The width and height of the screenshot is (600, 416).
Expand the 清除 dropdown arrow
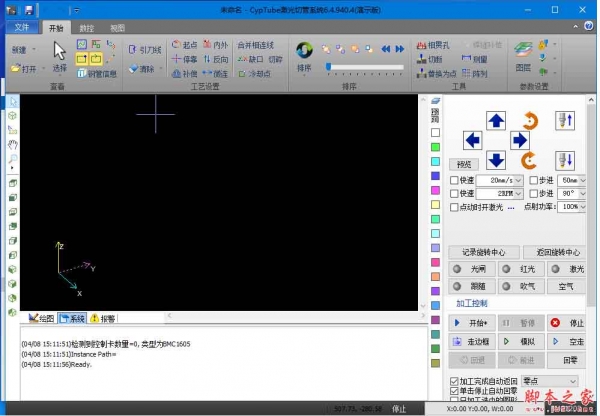tap(160, 69)
